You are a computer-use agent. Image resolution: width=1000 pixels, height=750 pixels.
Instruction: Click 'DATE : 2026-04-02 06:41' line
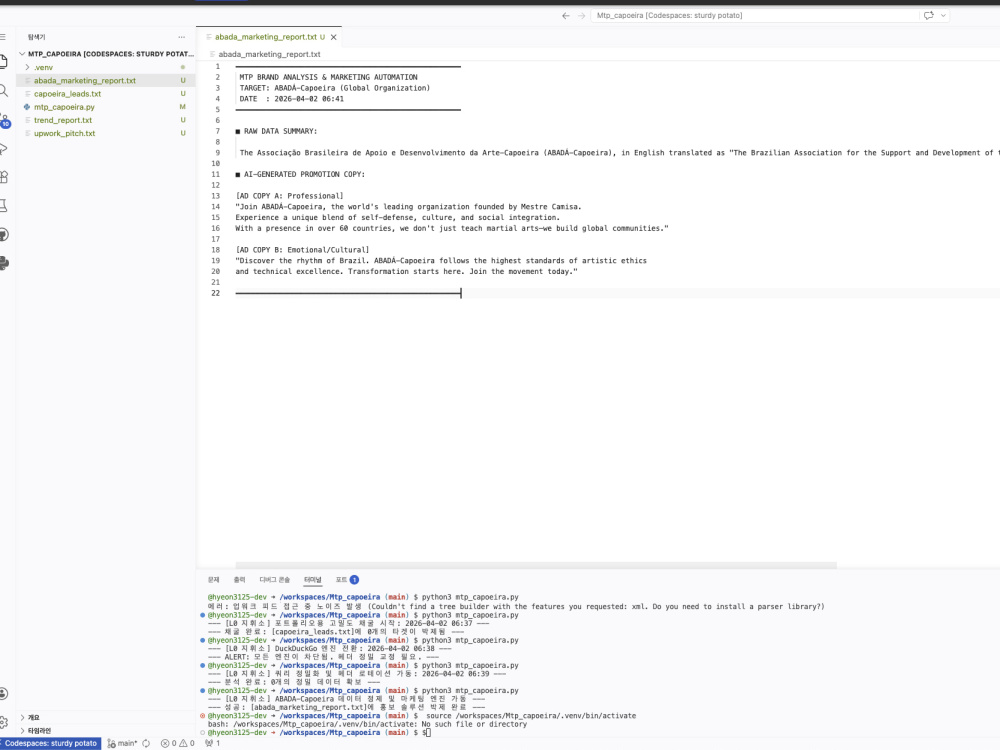pyautogui.click(x=291, y=99)
